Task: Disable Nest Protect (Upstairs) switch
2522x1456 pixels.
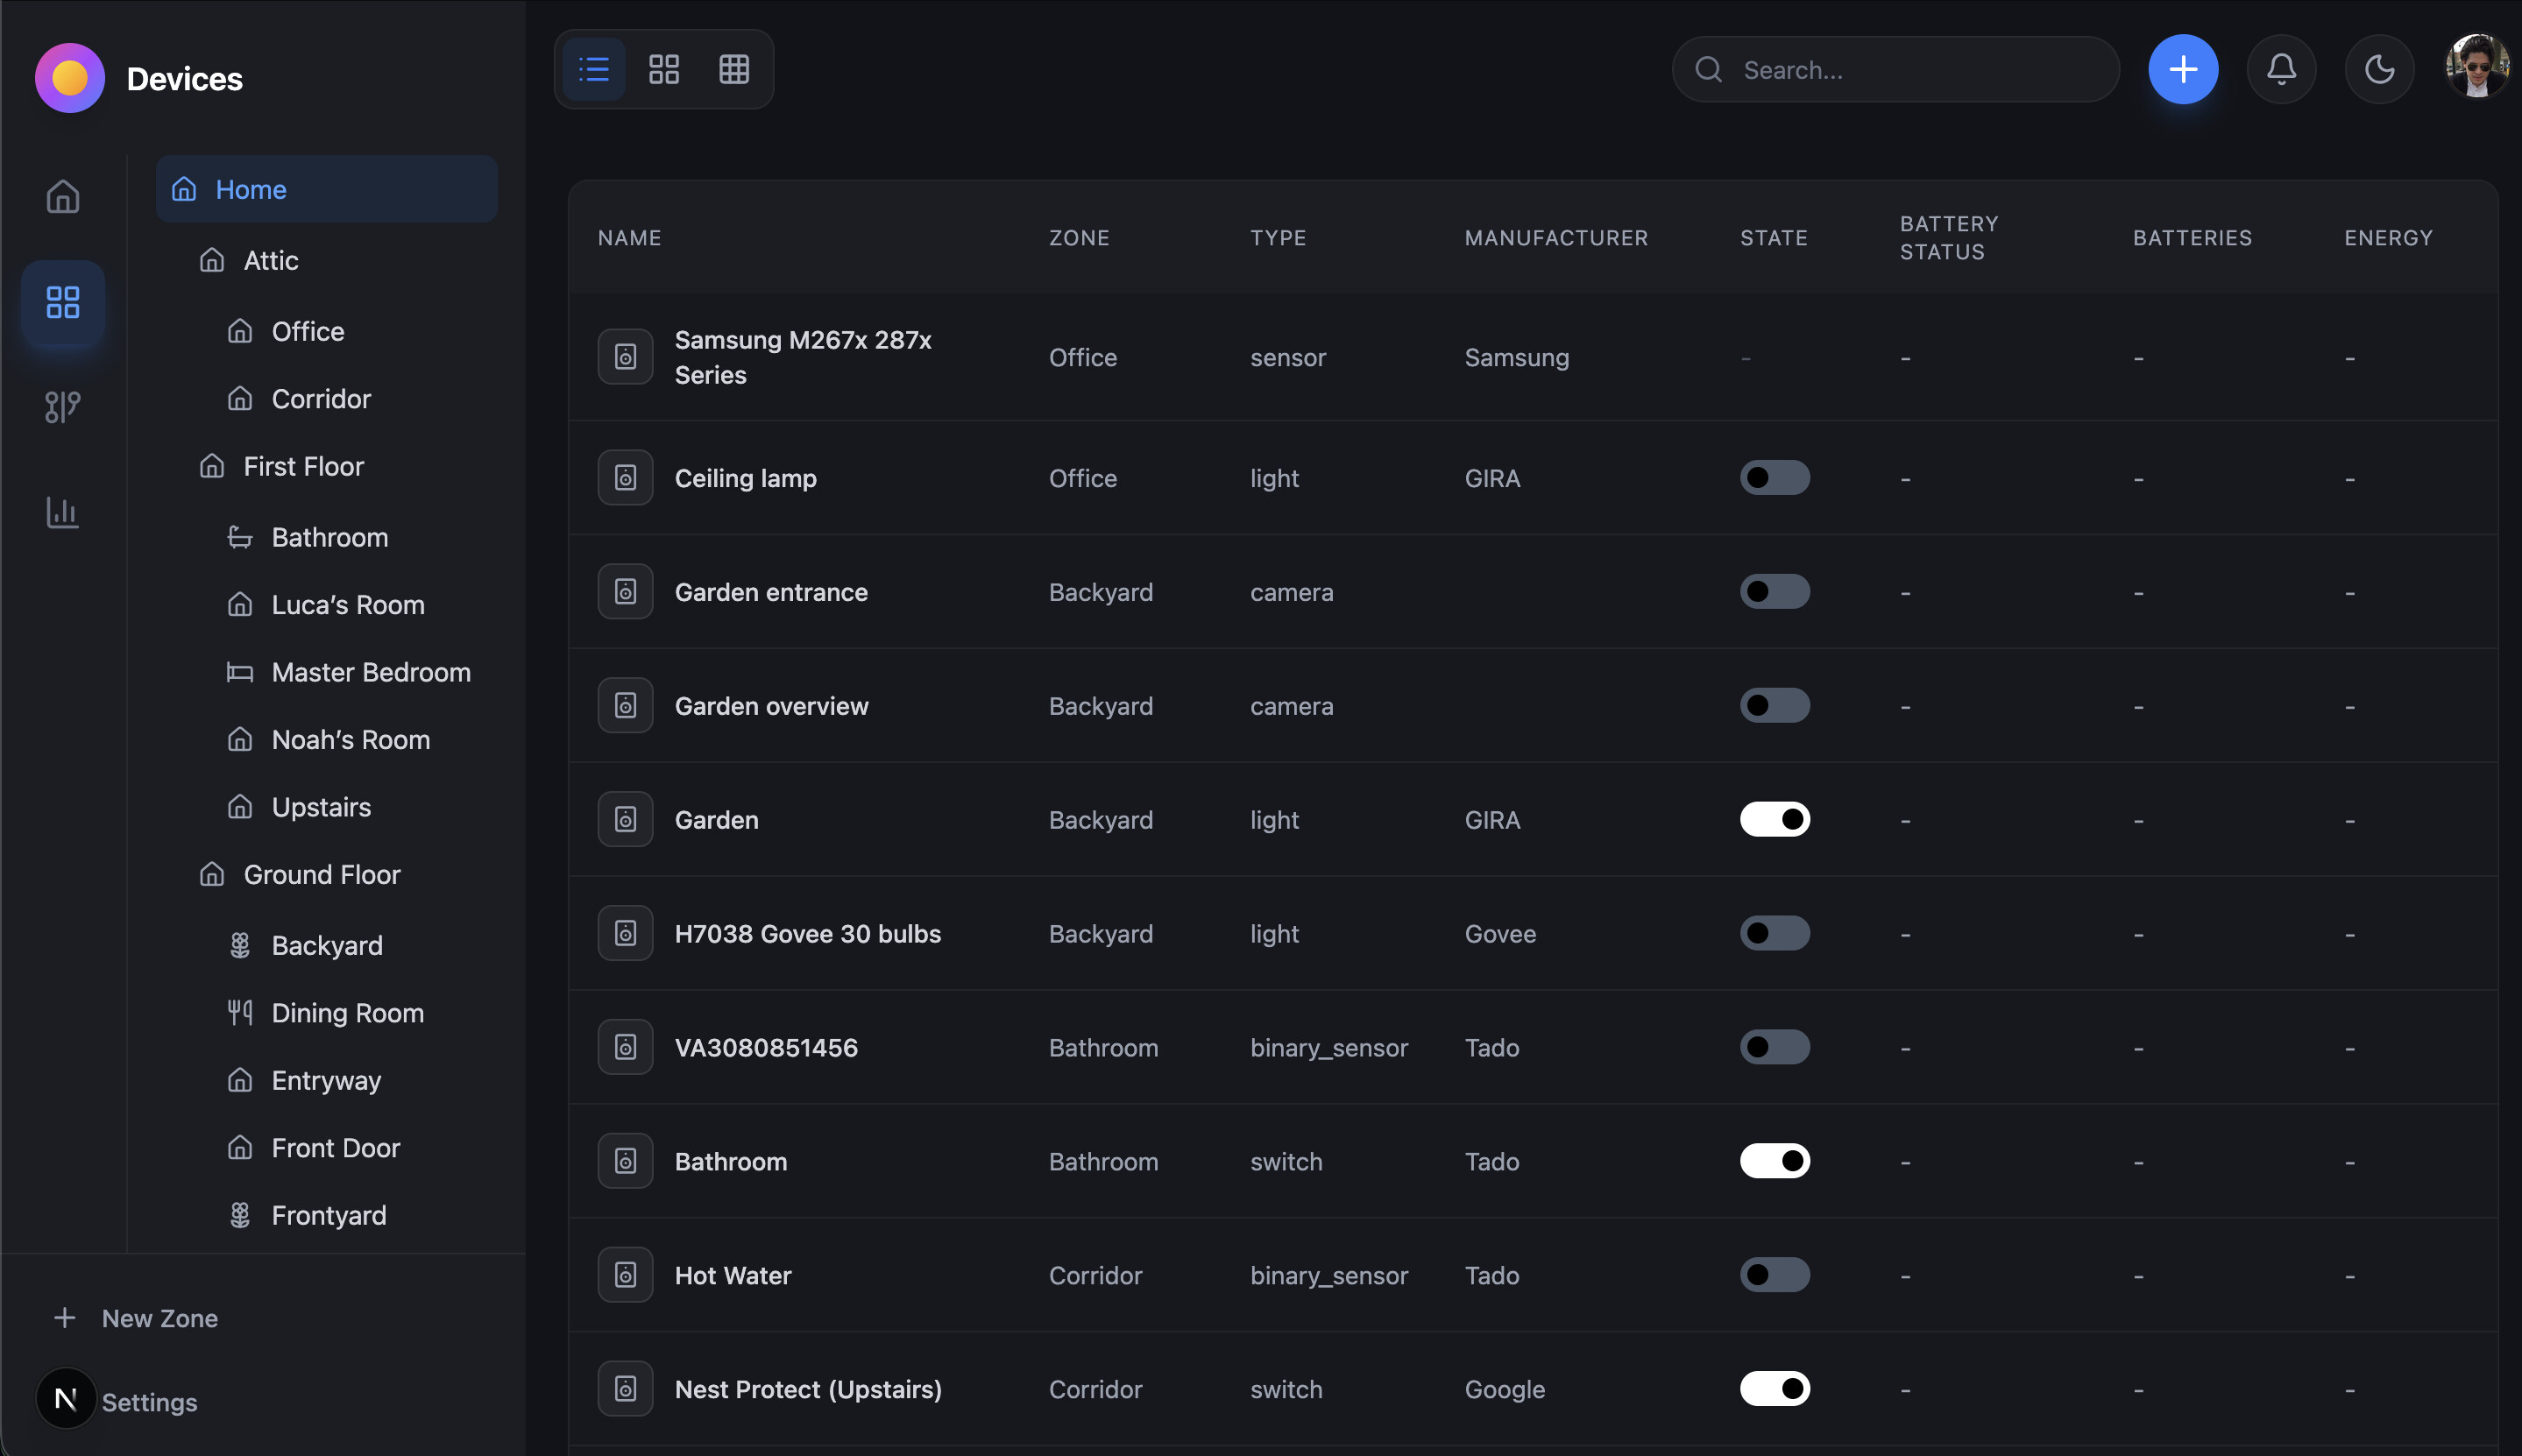Action: [x=1774, y=1389]
